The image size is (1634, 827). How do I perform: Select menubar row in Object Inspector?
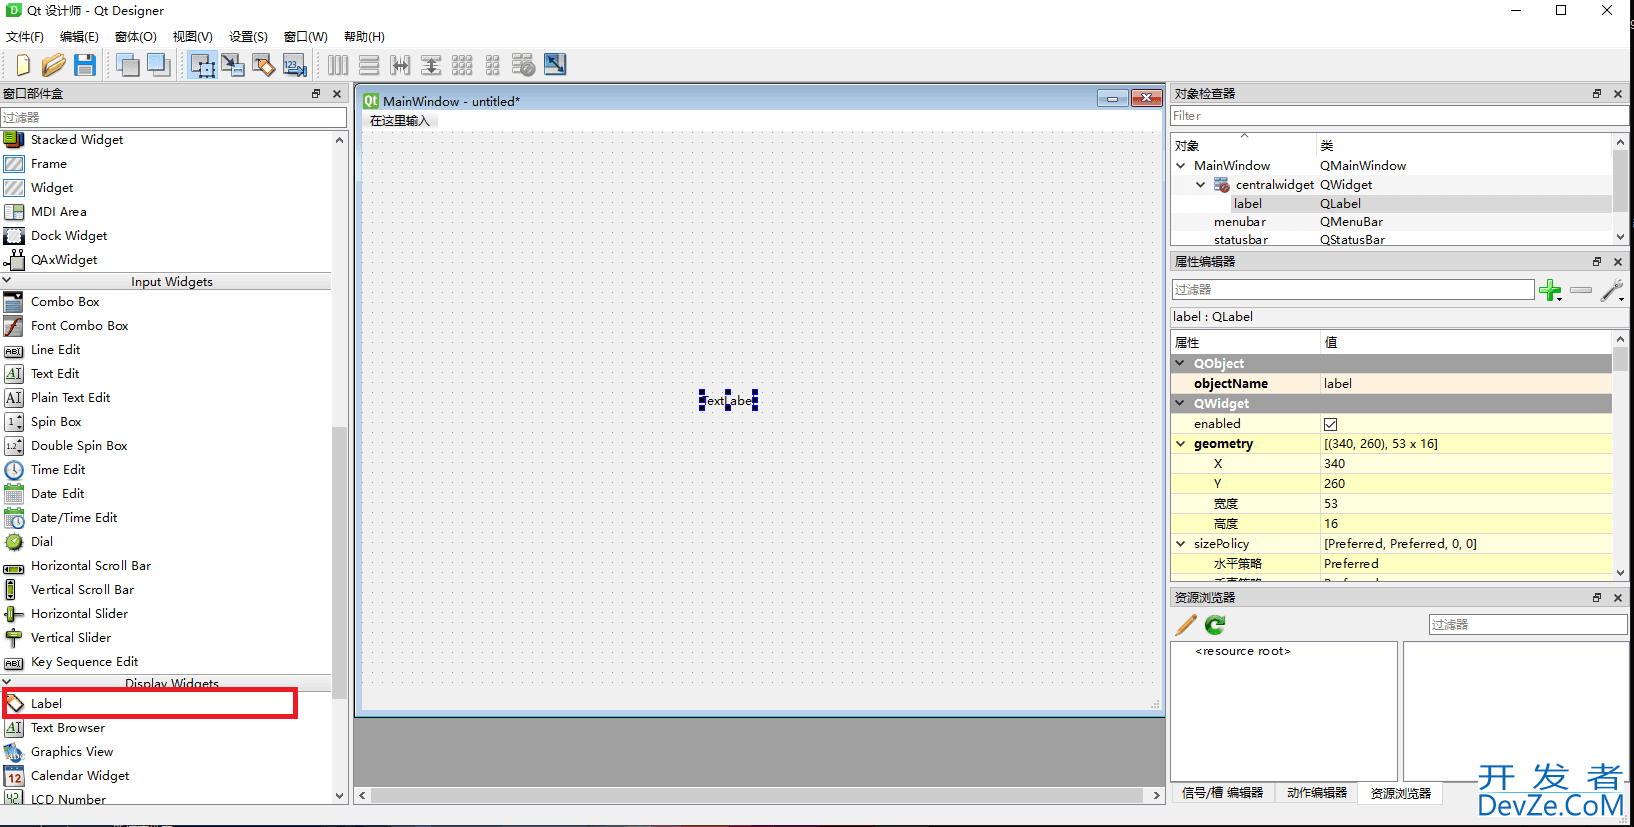coord(1392,222)
